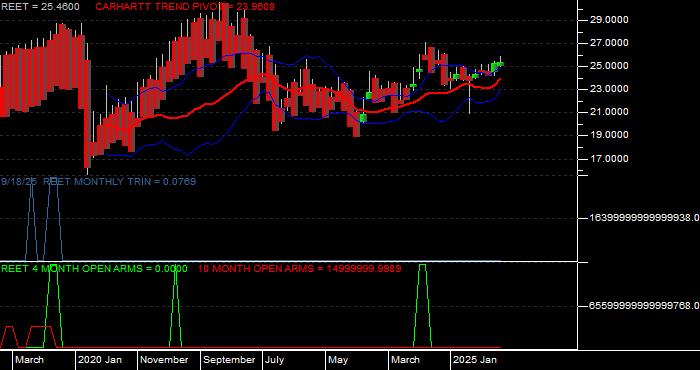Image resolution: width=700 pixels, height=370 pixels.
Task: Click the November time axis label
Action: (165, 360)
